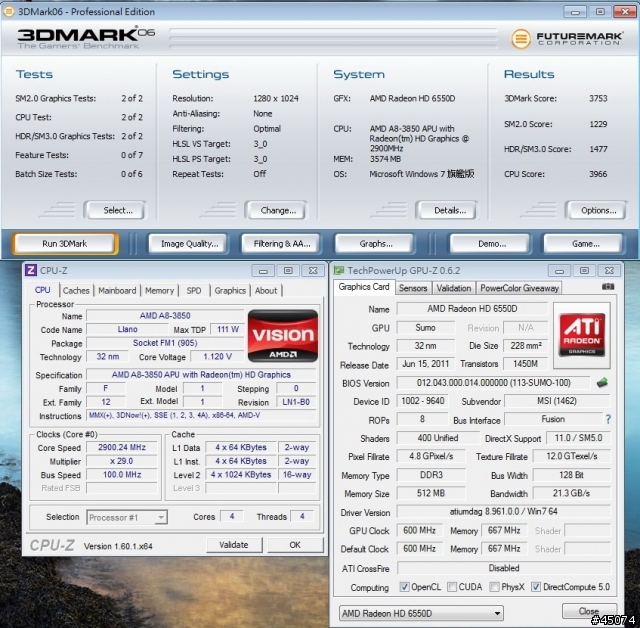Click the Bandwidth value 21.3 GB/s
640x628 pixels.
point(571,493)
